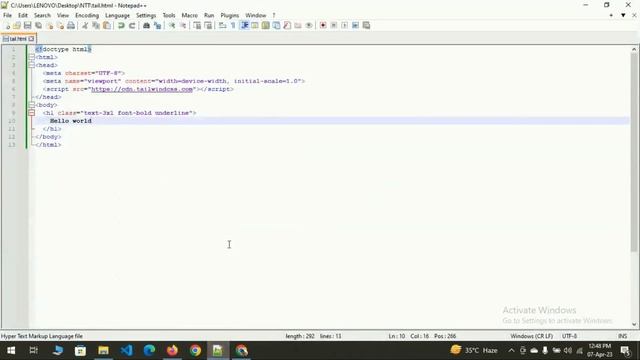Viewport: 640px width, 360px height.
Task: Click the Close All toolbar icon
Action: [x=60, y=25]
